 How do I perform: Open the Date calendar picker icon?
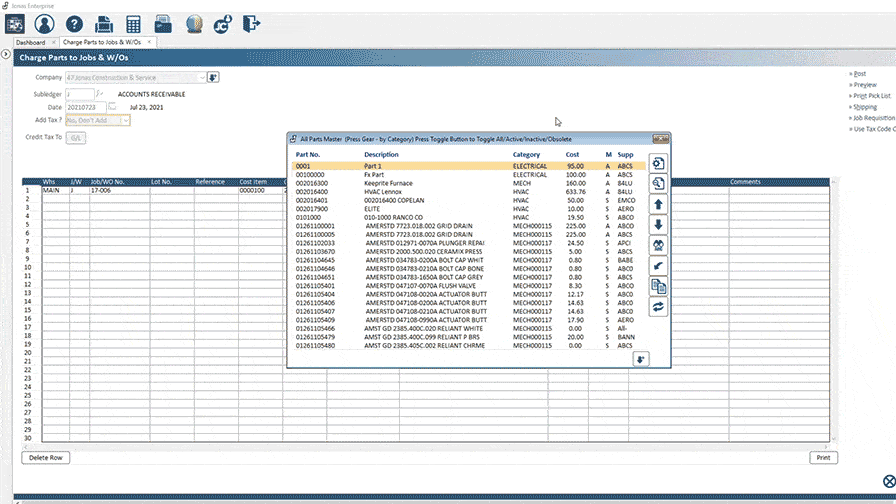pos(112,107)
